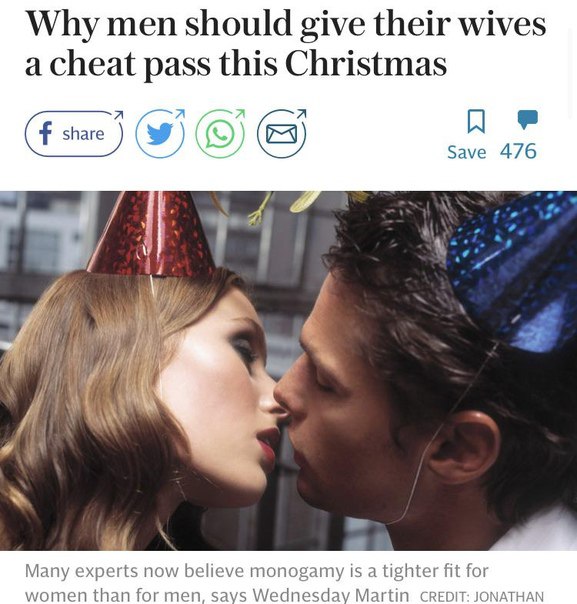Click arrow on the email share circle
The height and width of the screenshot is (604, 577).
(x=302, y=114)
